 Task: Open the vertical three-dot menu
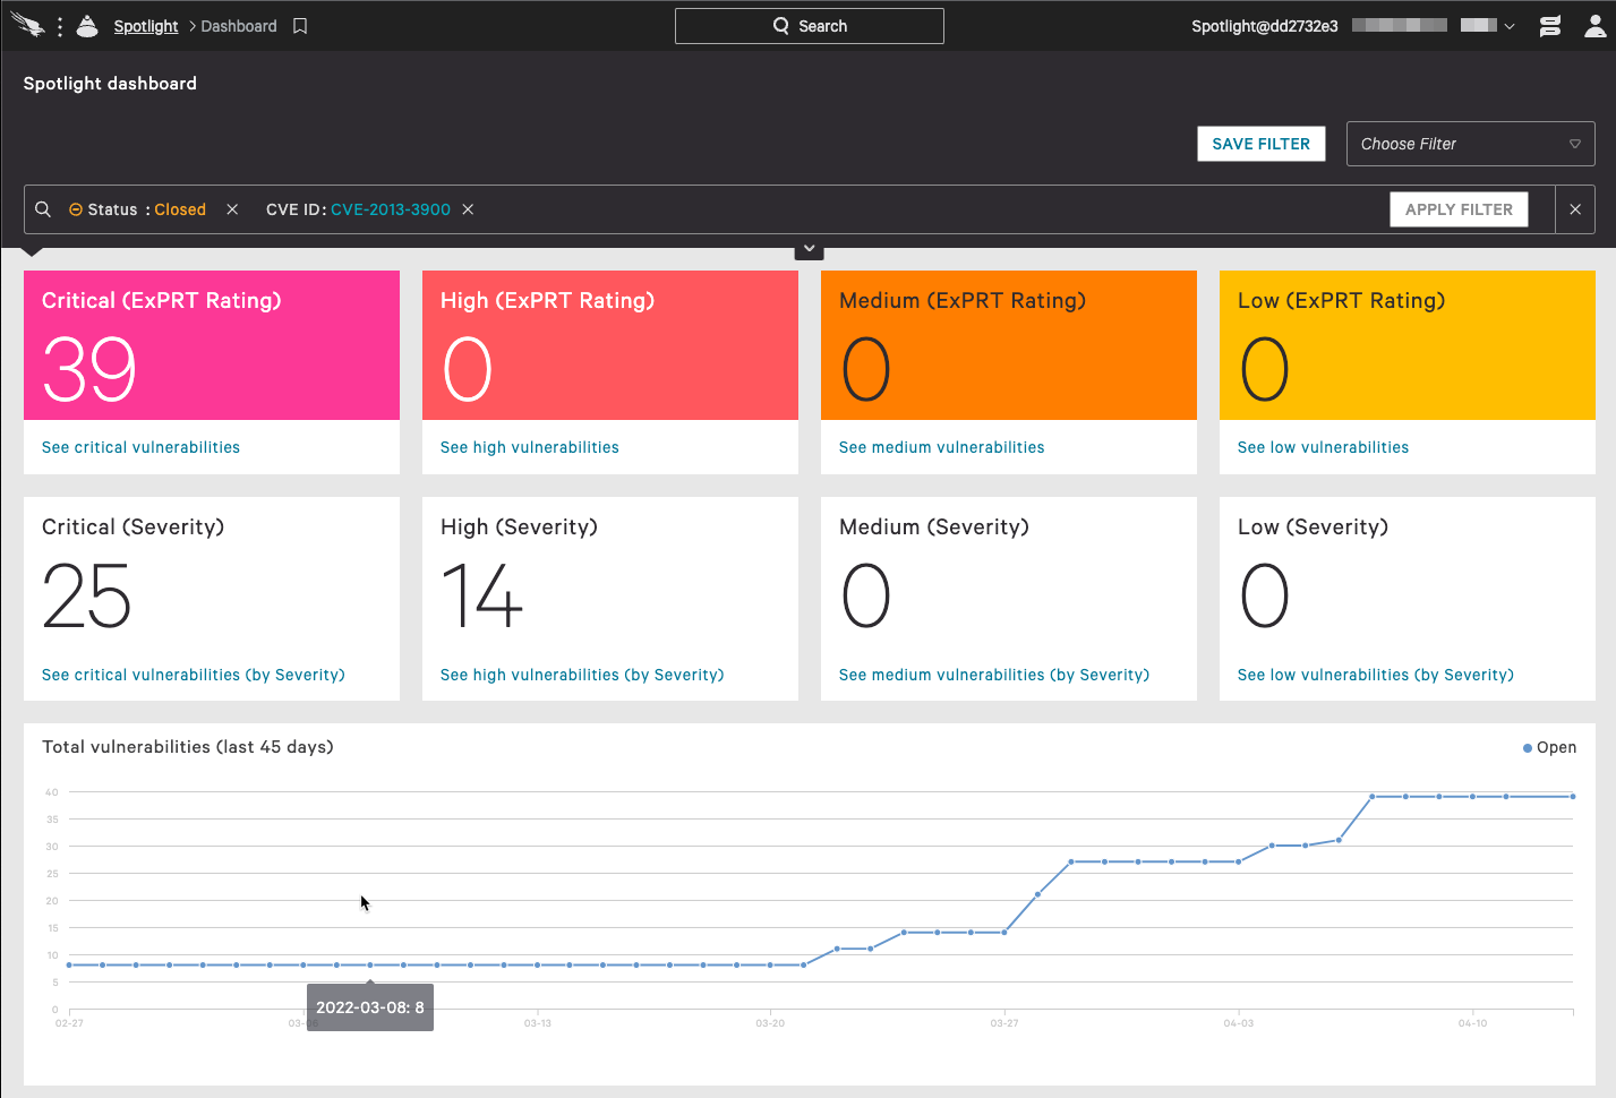coord(60,26)
